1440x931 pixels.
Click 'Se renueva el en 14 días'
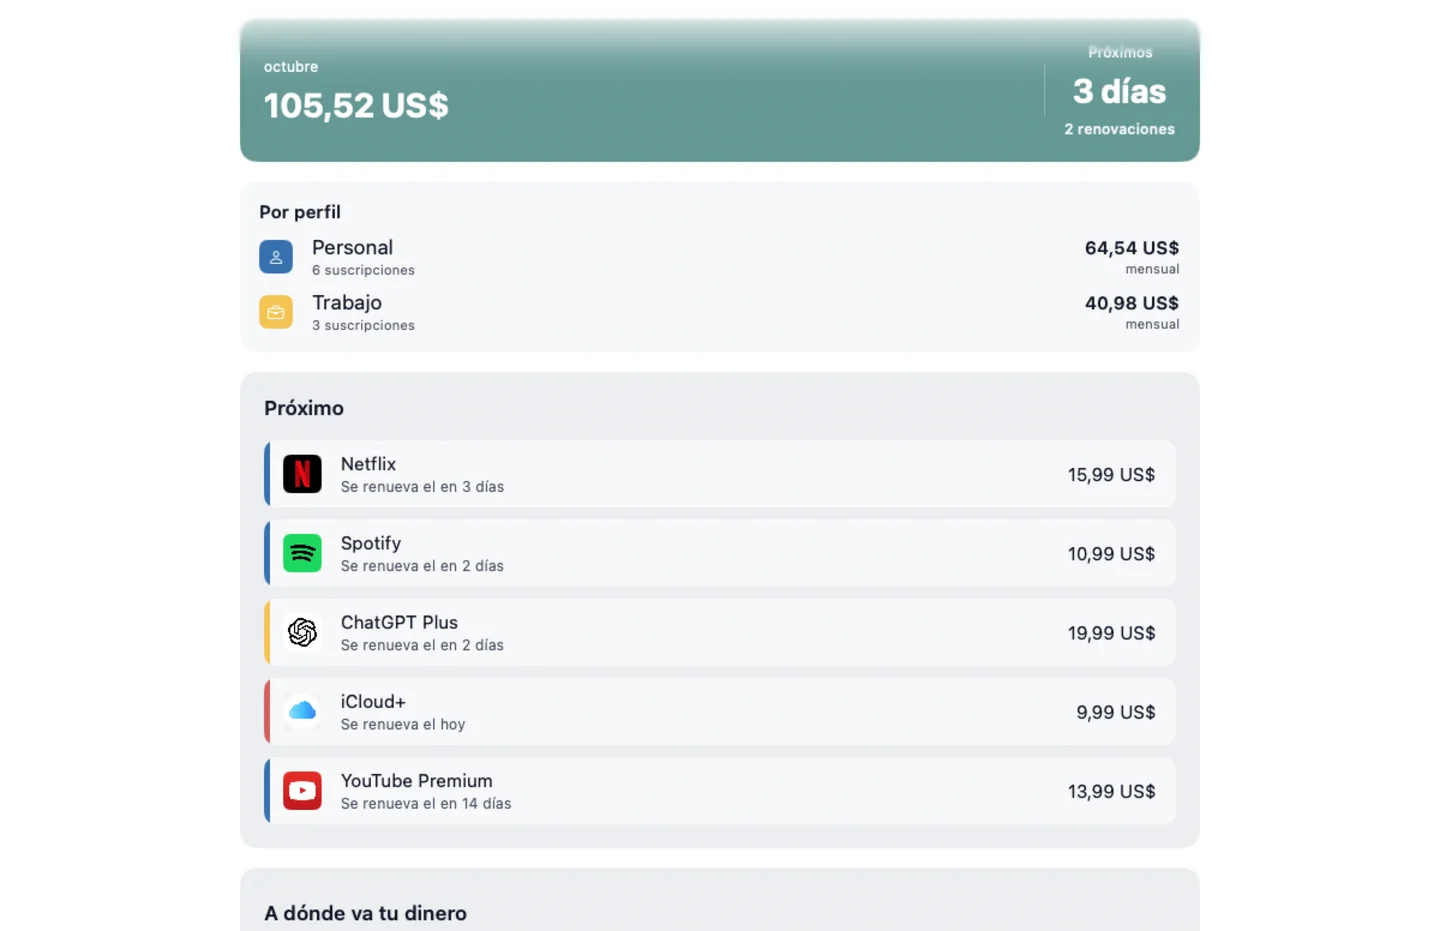426,803
